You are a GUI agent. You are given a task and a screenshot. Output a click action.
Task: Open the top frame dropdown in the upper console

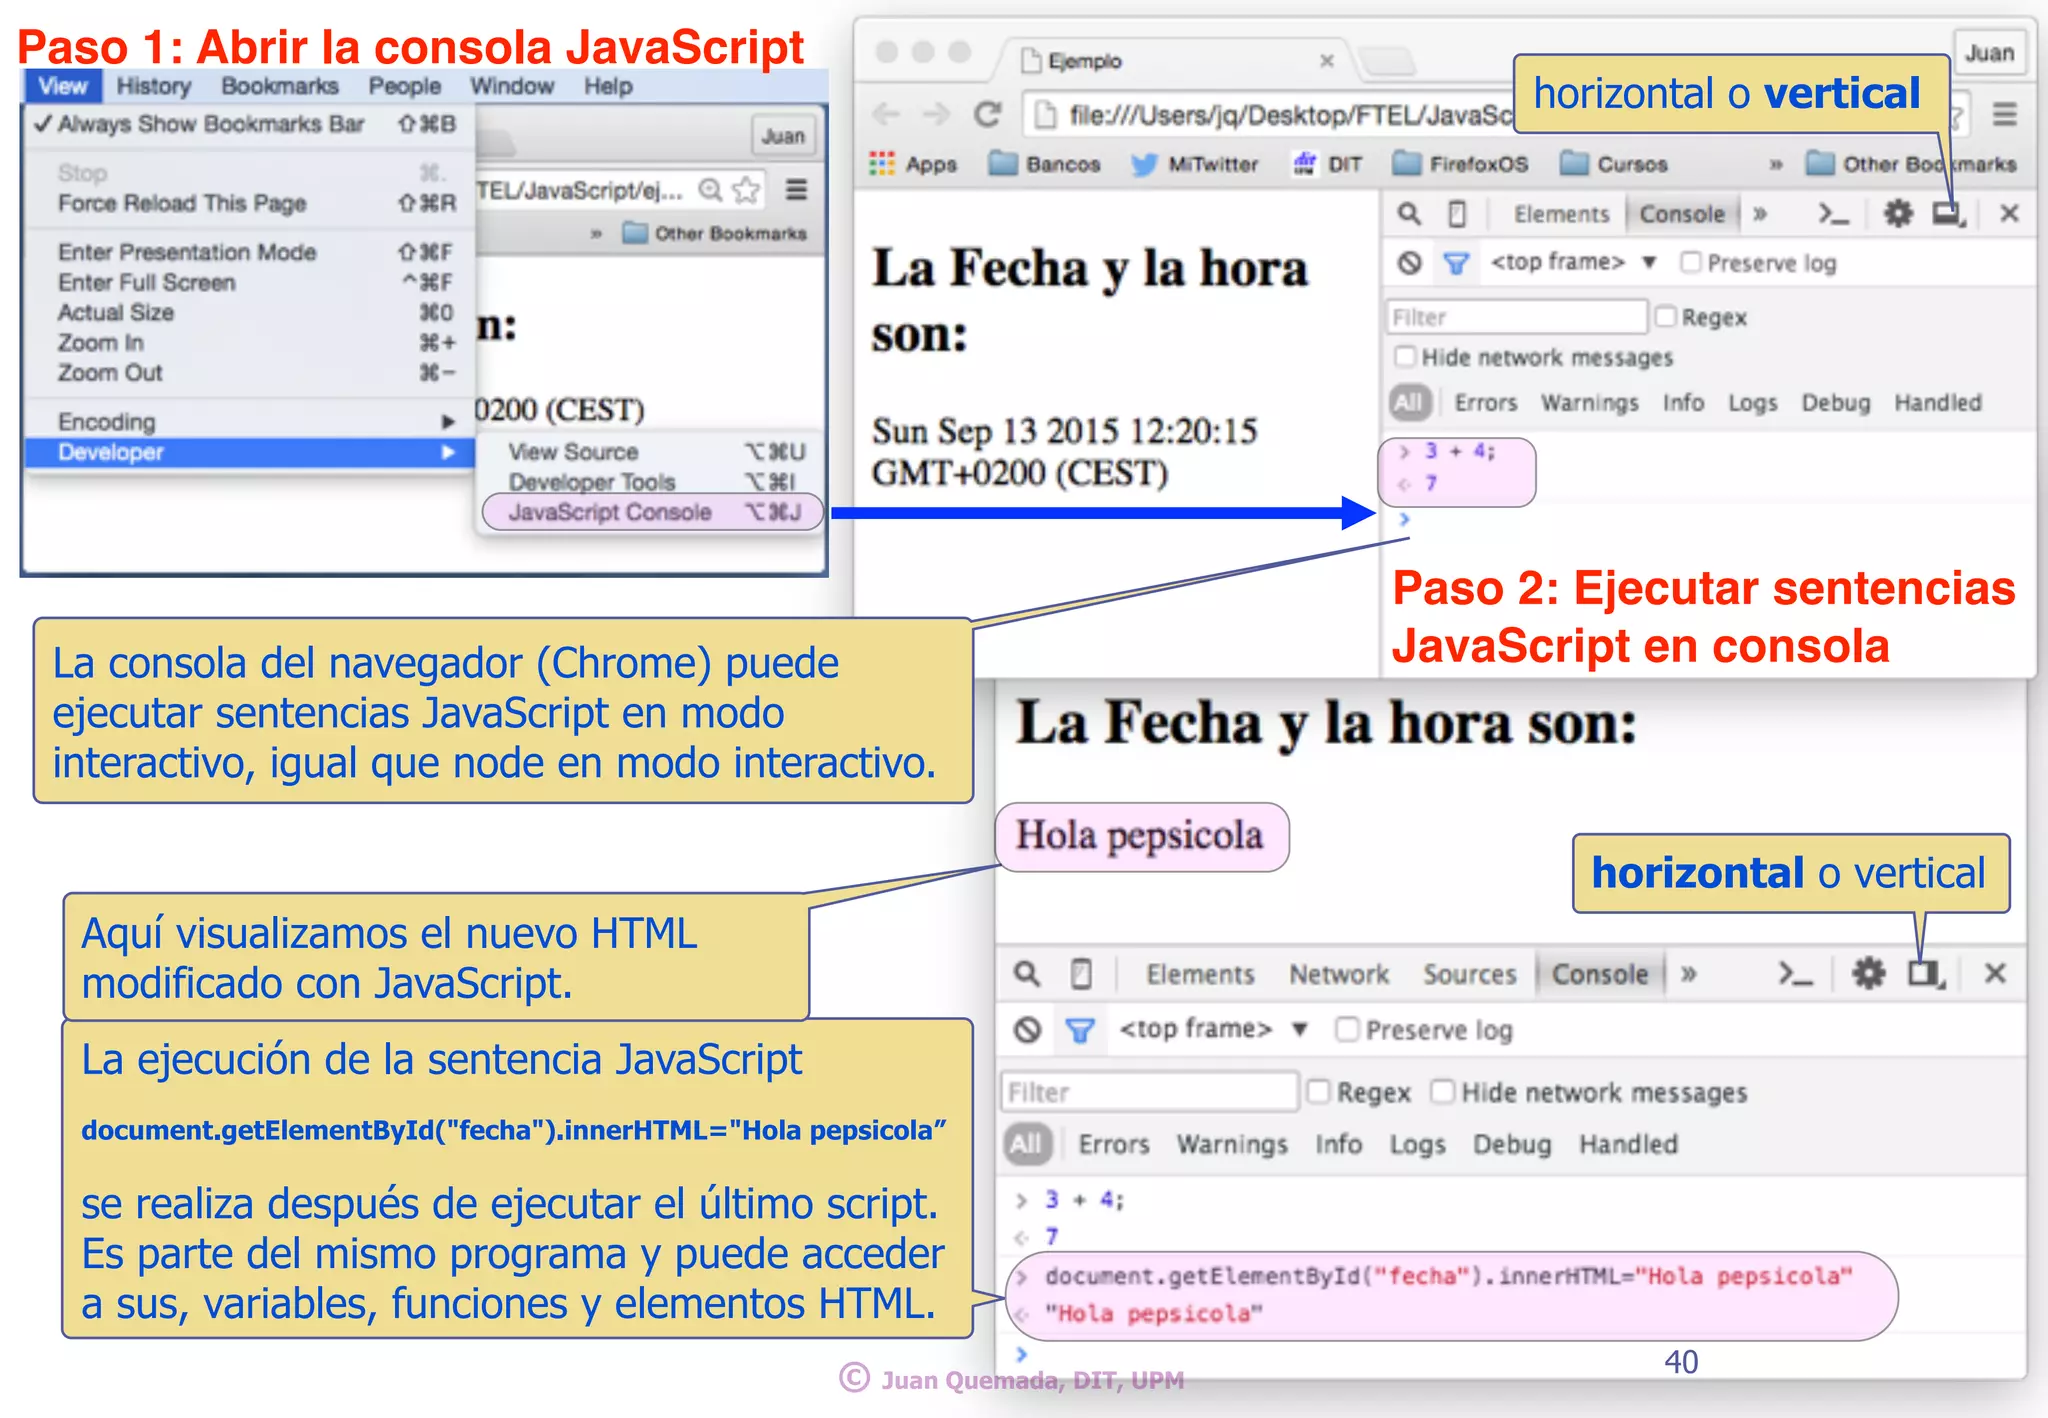coord(1573,262)
